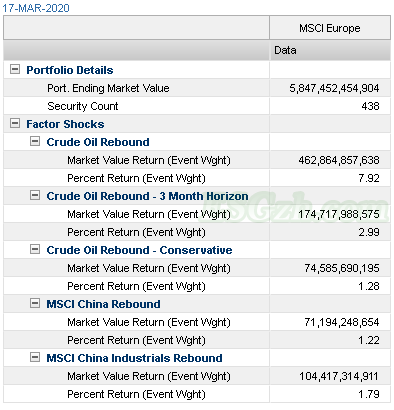
Task: Select the Factor Shocks heading
Action: pos(65,124)
